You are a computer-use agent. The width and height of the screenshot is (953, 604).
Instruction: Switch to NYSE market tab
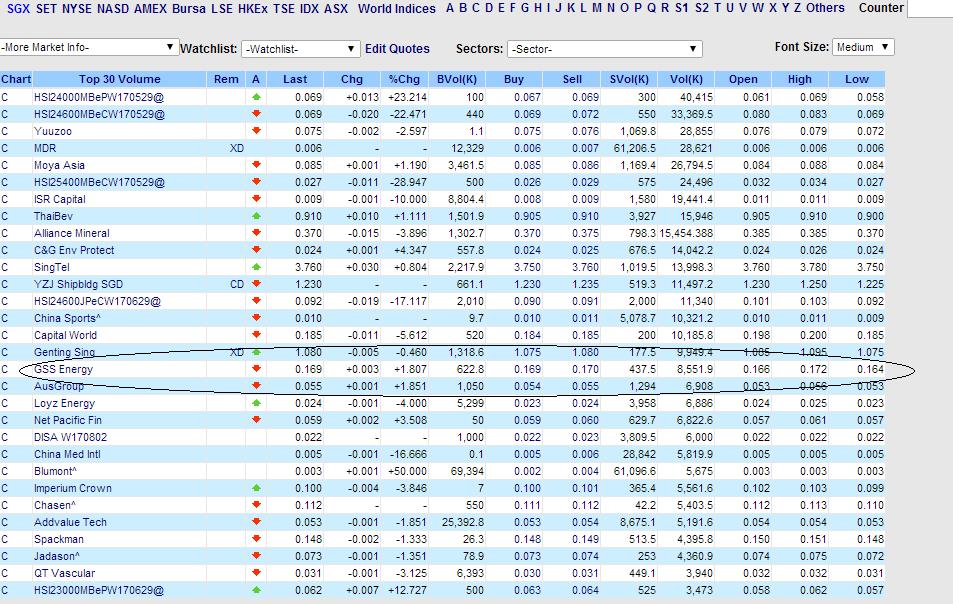tap(77, 9)
